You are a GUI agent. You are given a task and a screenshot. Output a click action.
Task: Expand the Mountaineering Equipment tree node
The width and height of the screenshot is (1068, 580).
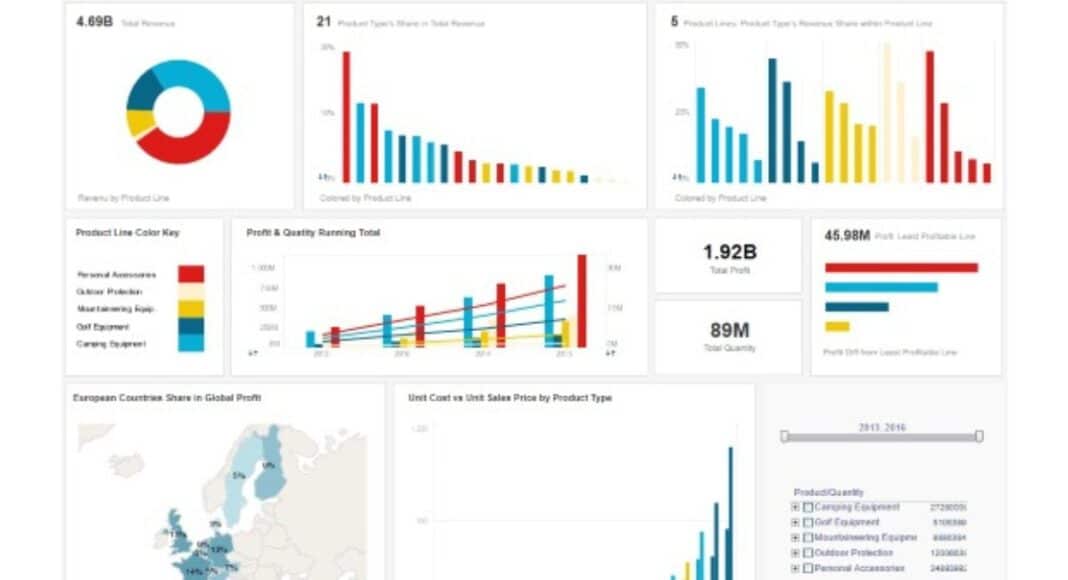(x=795, y=537)
